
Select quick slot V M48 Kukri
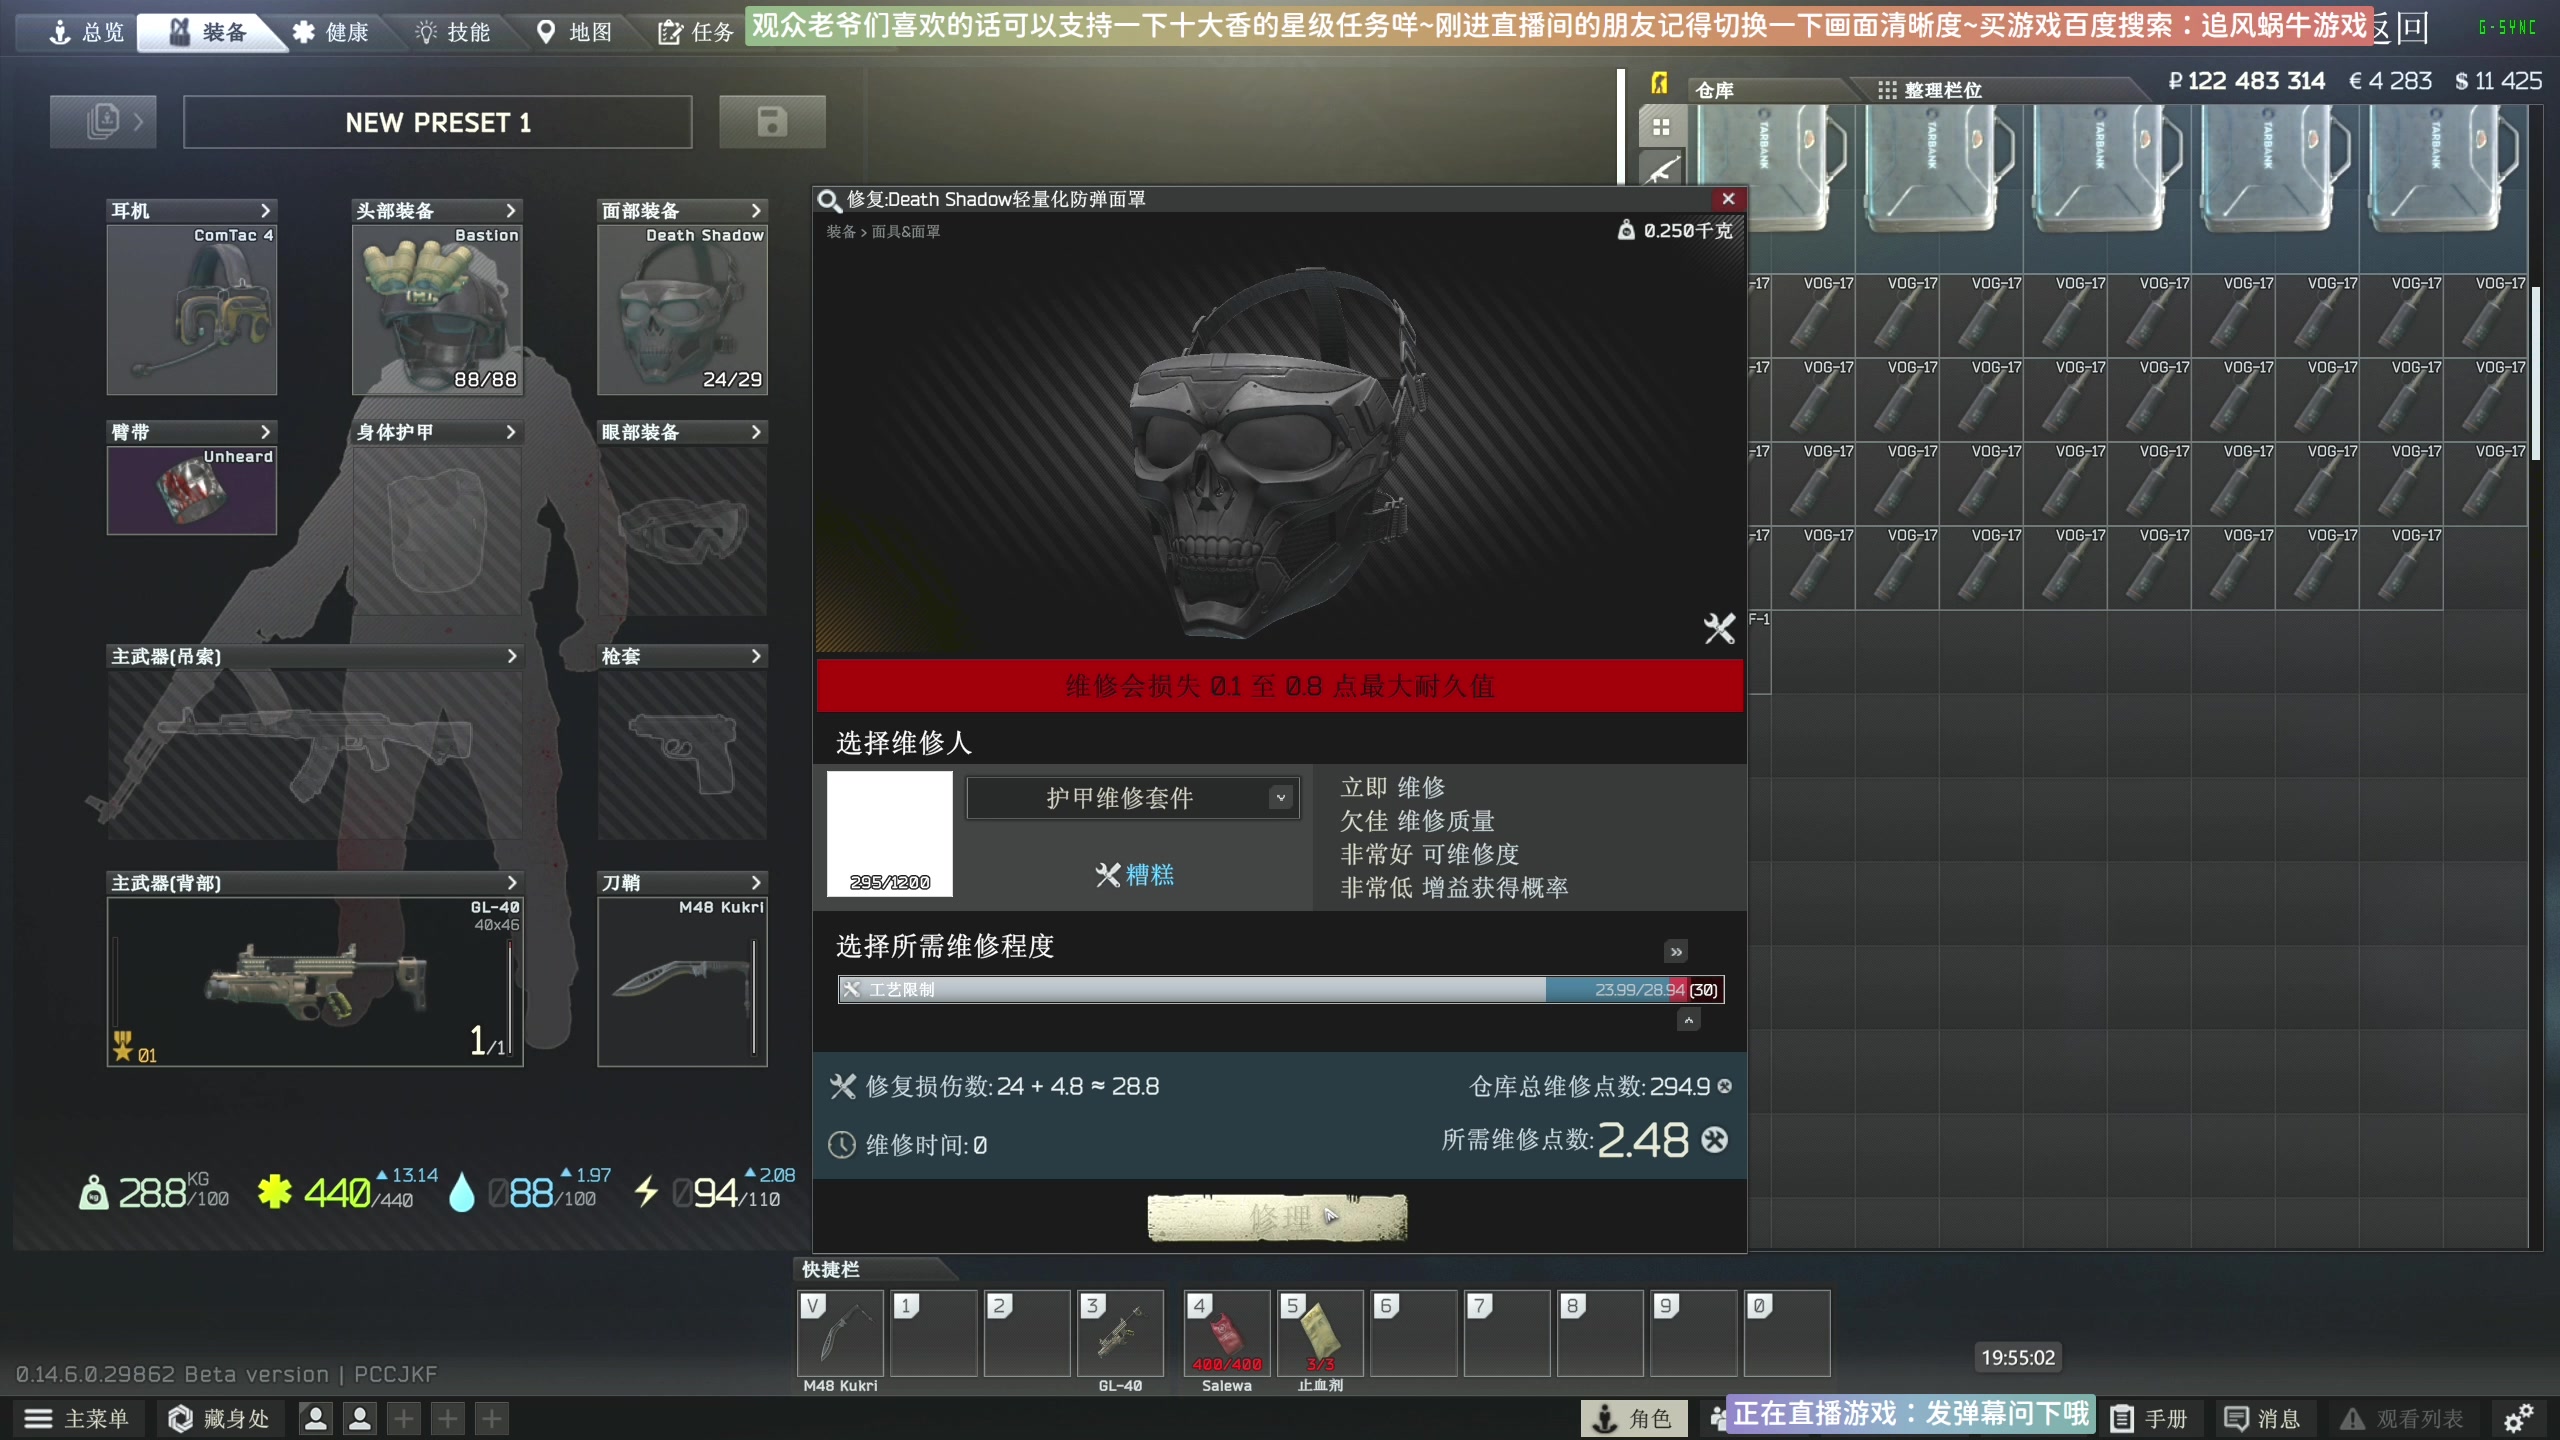pos(840,1333)
